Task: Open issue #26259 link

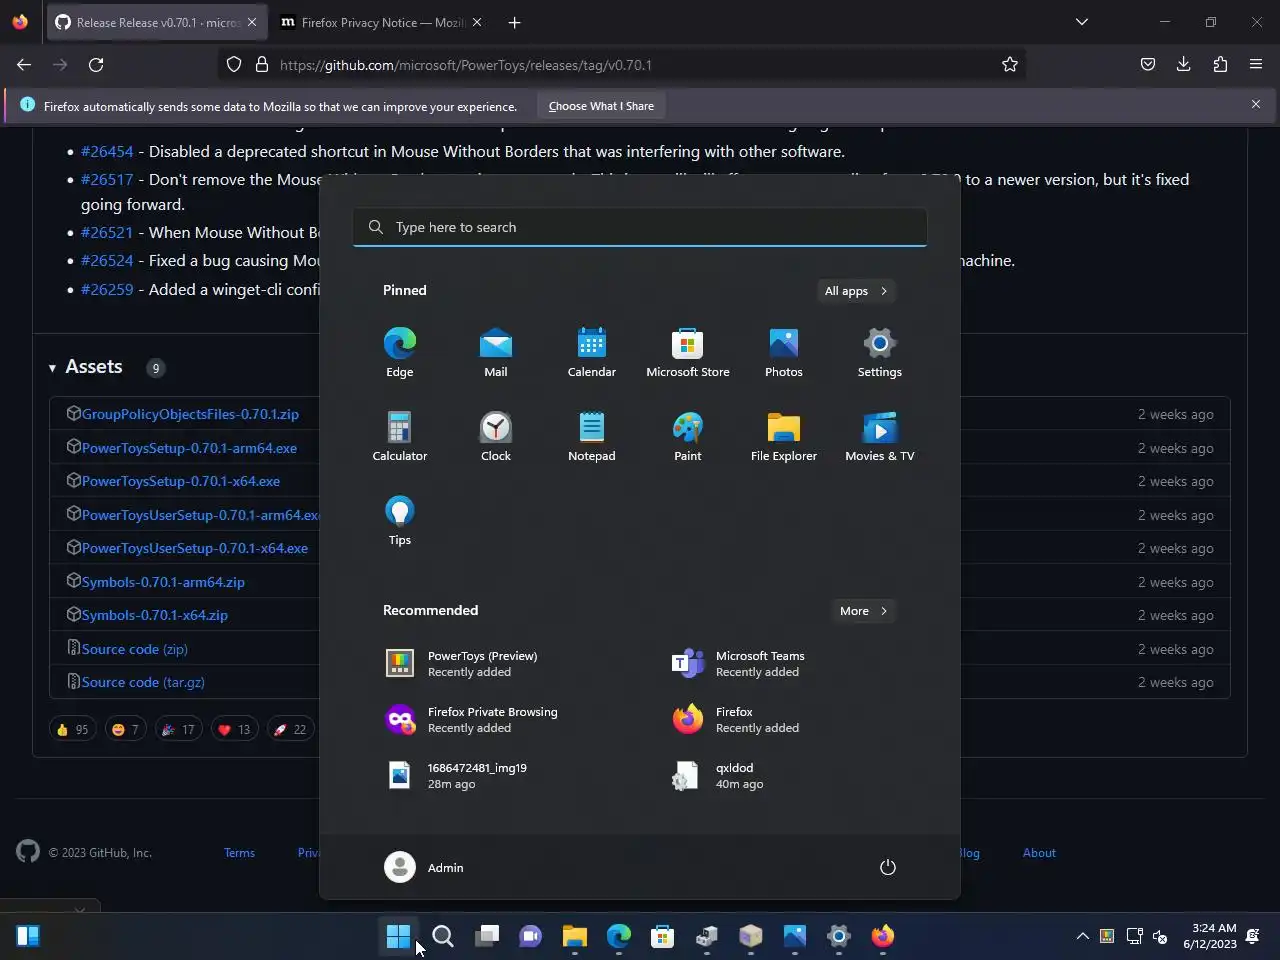Action: pos(107,290)
